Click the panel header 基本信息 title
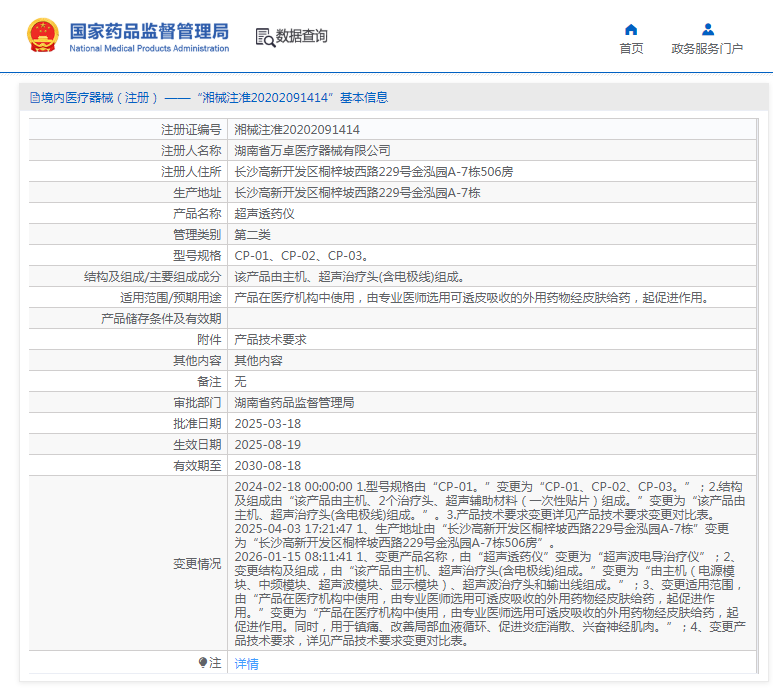This screenshot has height=695, width=773. click(364, 98)
